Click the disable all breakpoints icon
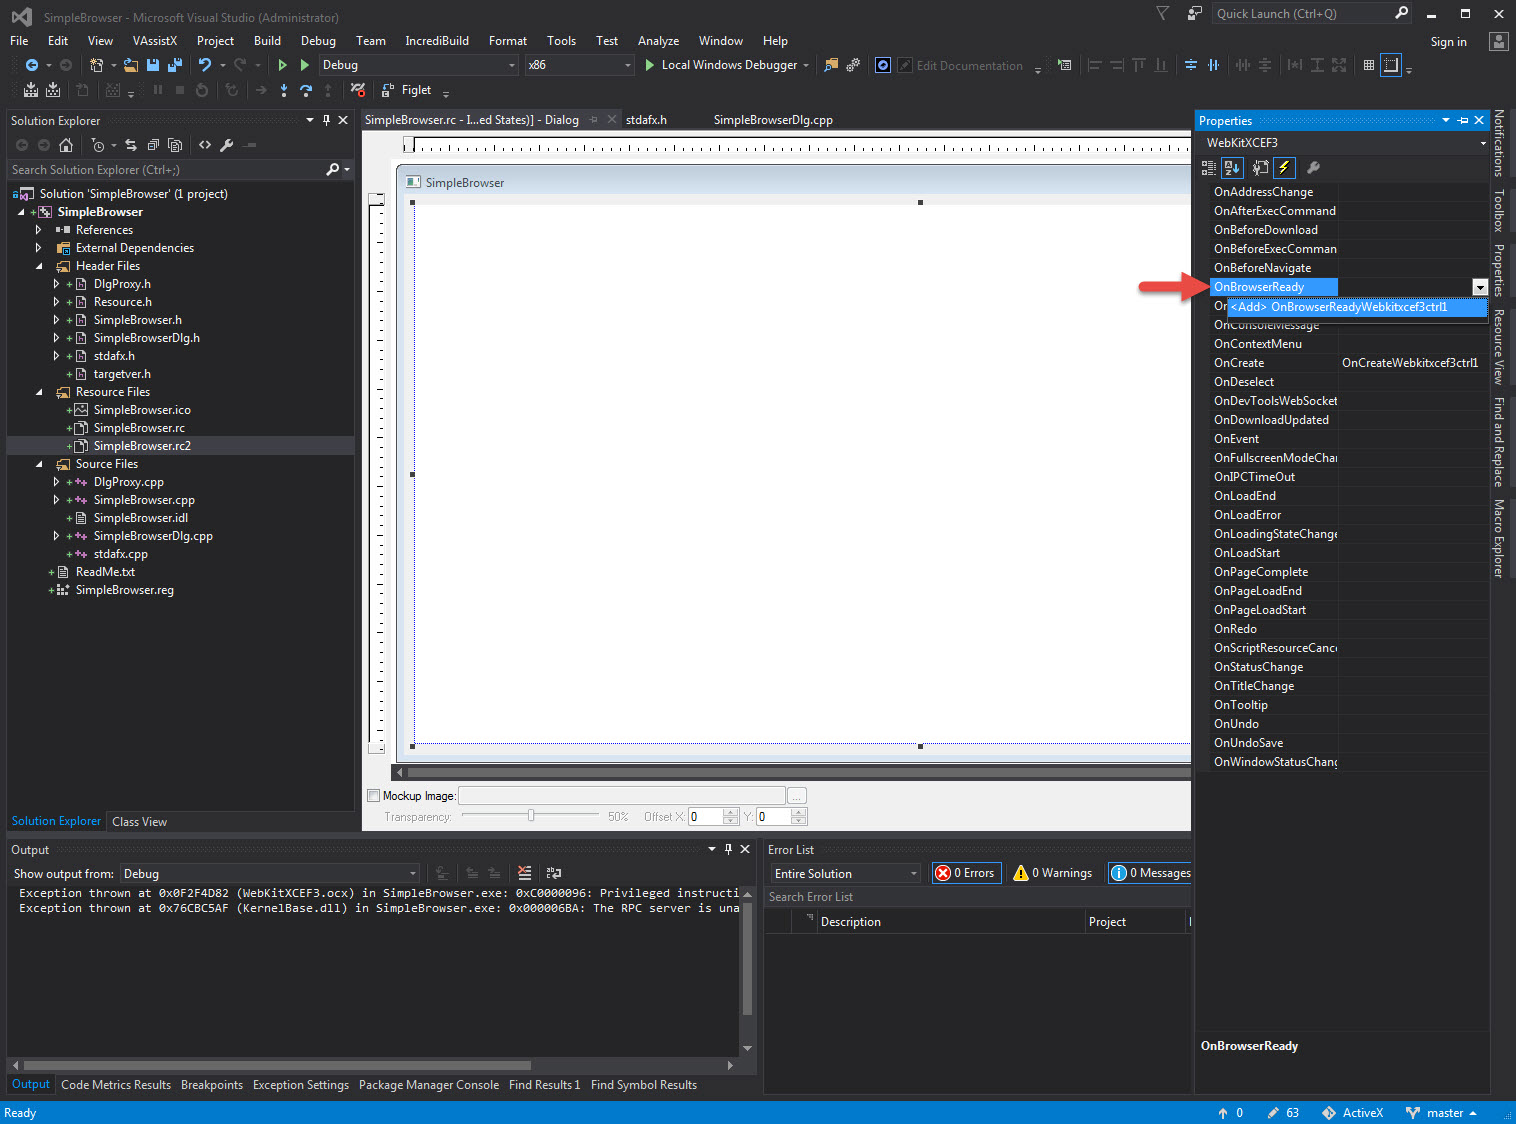This screenshot has height=1124, width=1516. (358, 90)
